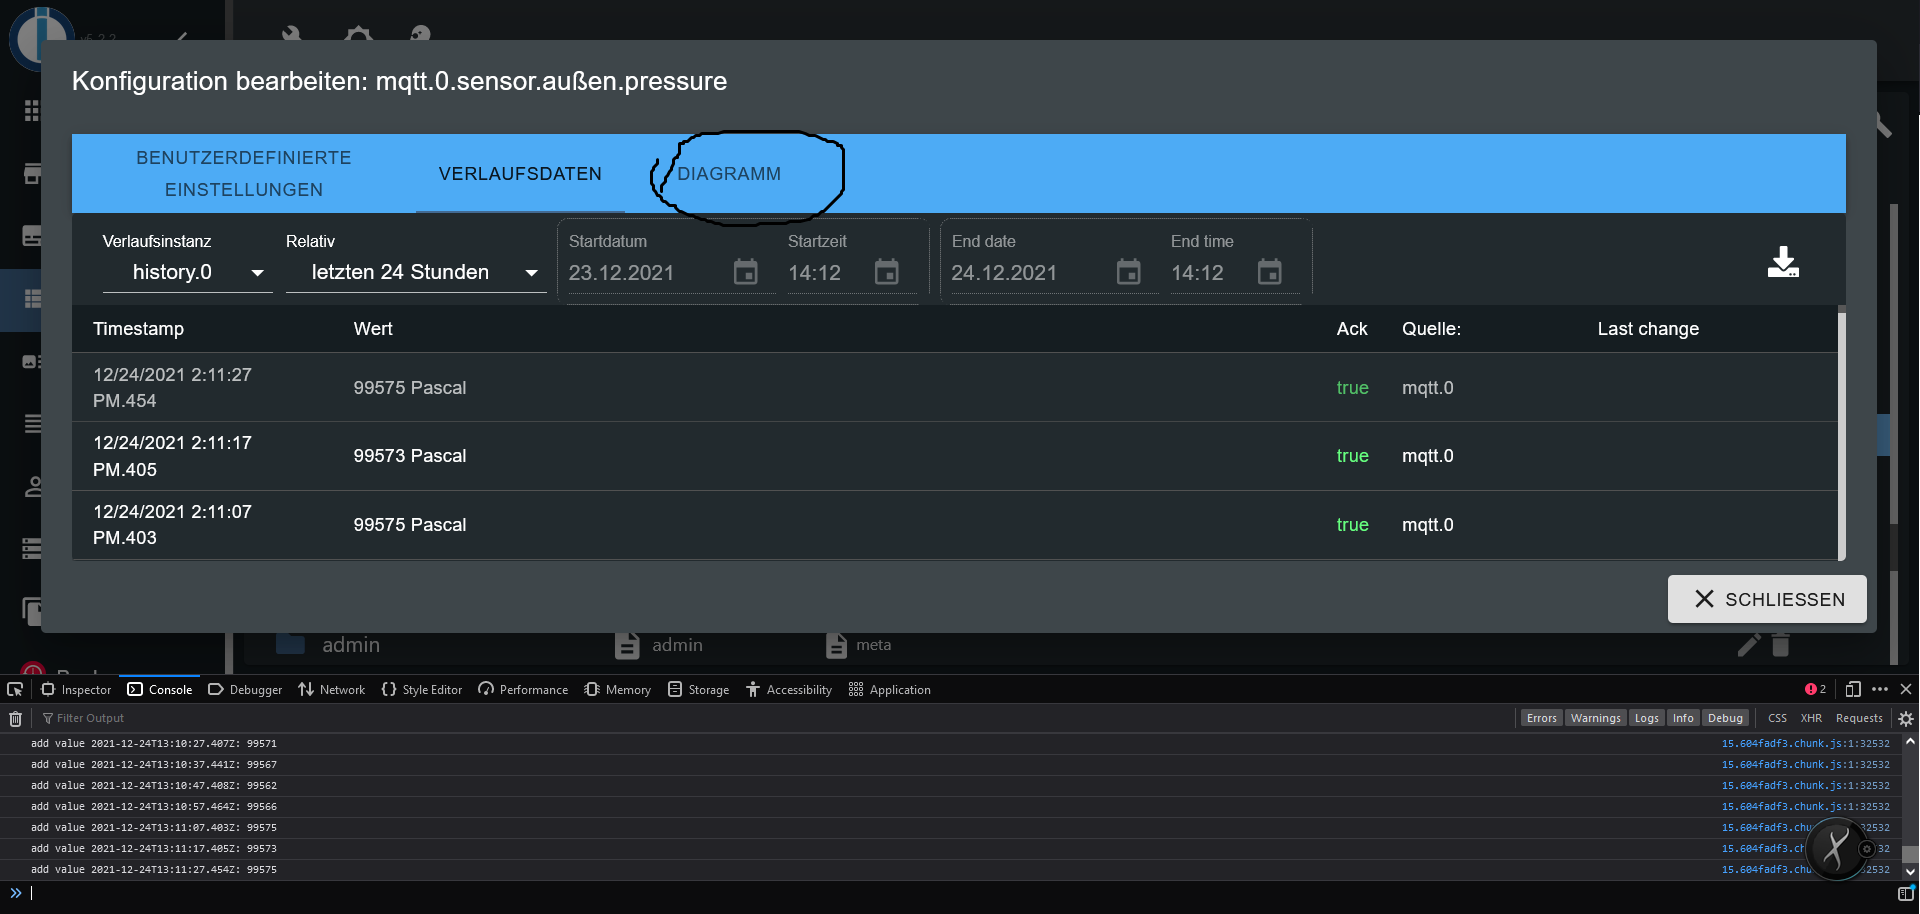The width and height of the screenshot is (1920, 914).
Task: Click the Timestamp column header
Action: tap(138, 329)
